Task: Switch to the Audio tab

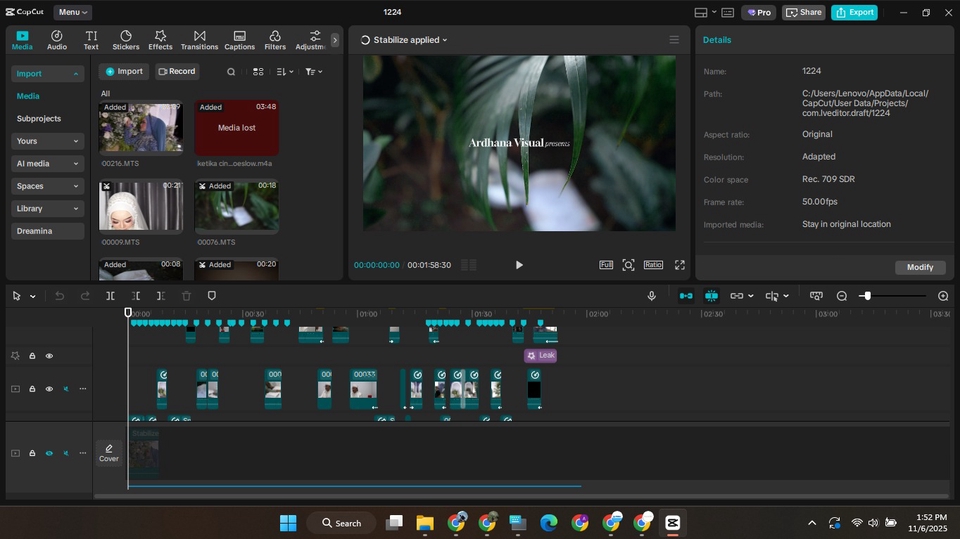Action: (x=57, y=39)
